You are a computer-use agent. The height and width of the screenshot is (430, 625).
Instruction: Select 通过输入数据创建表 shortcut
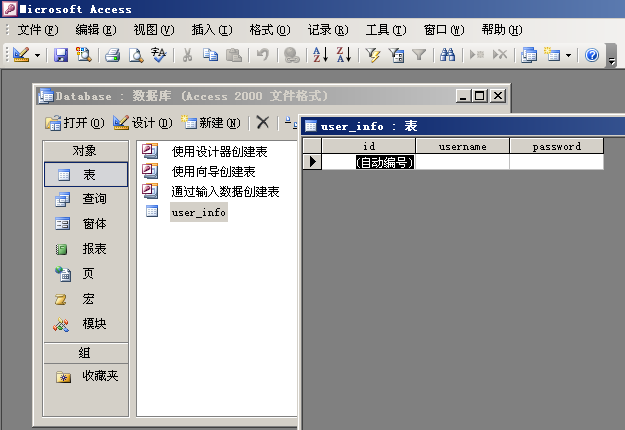point(211,192)
